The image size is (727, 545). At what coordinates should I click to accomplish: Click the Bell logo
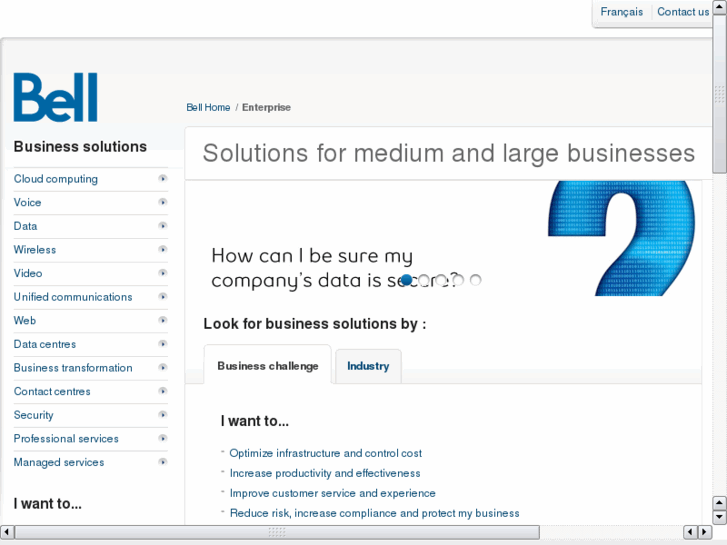pyautogui.click(x=56, y=97)
